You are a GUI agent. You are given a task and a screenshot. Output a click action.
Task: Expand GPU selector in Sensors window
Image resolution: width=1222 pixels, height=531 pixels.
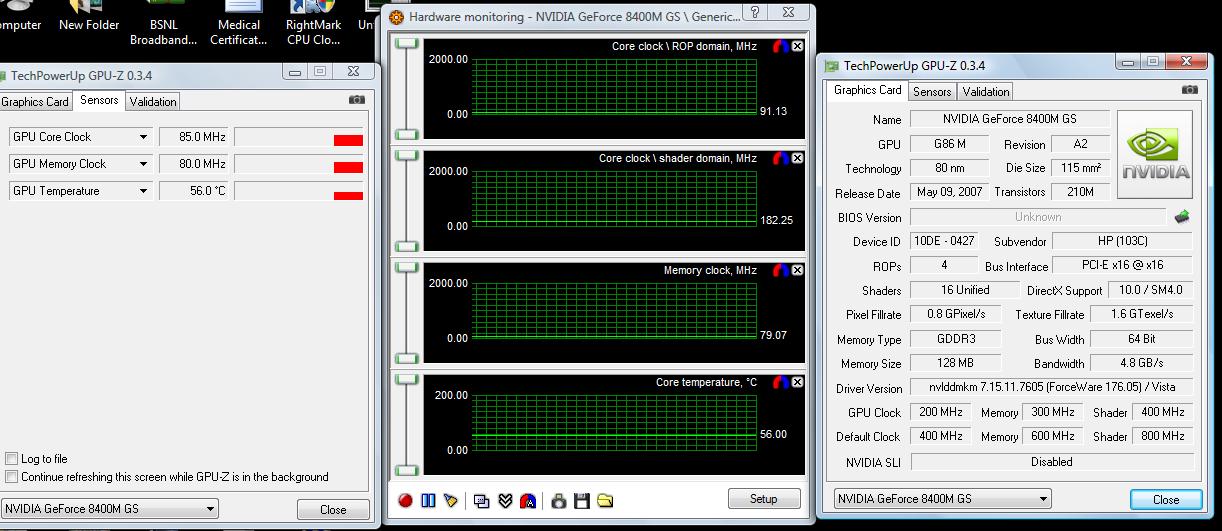[210, 509]
